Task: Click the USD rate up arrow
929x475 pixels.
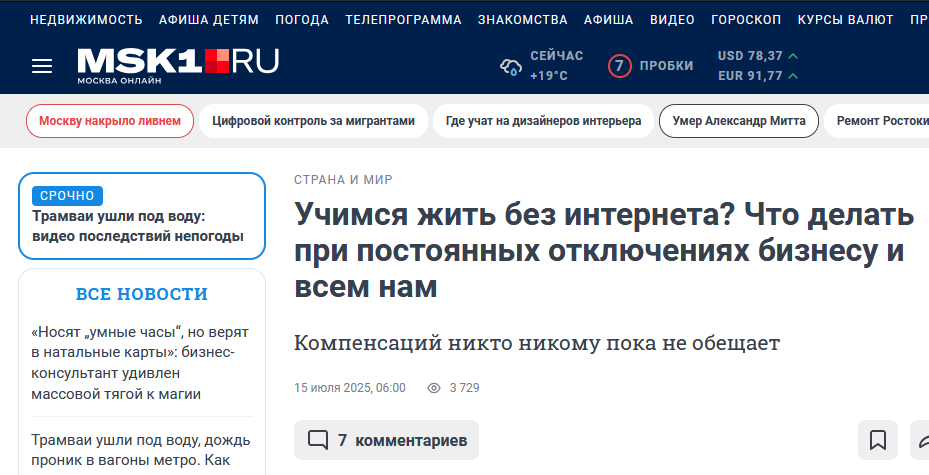Action: coord(793,56)
